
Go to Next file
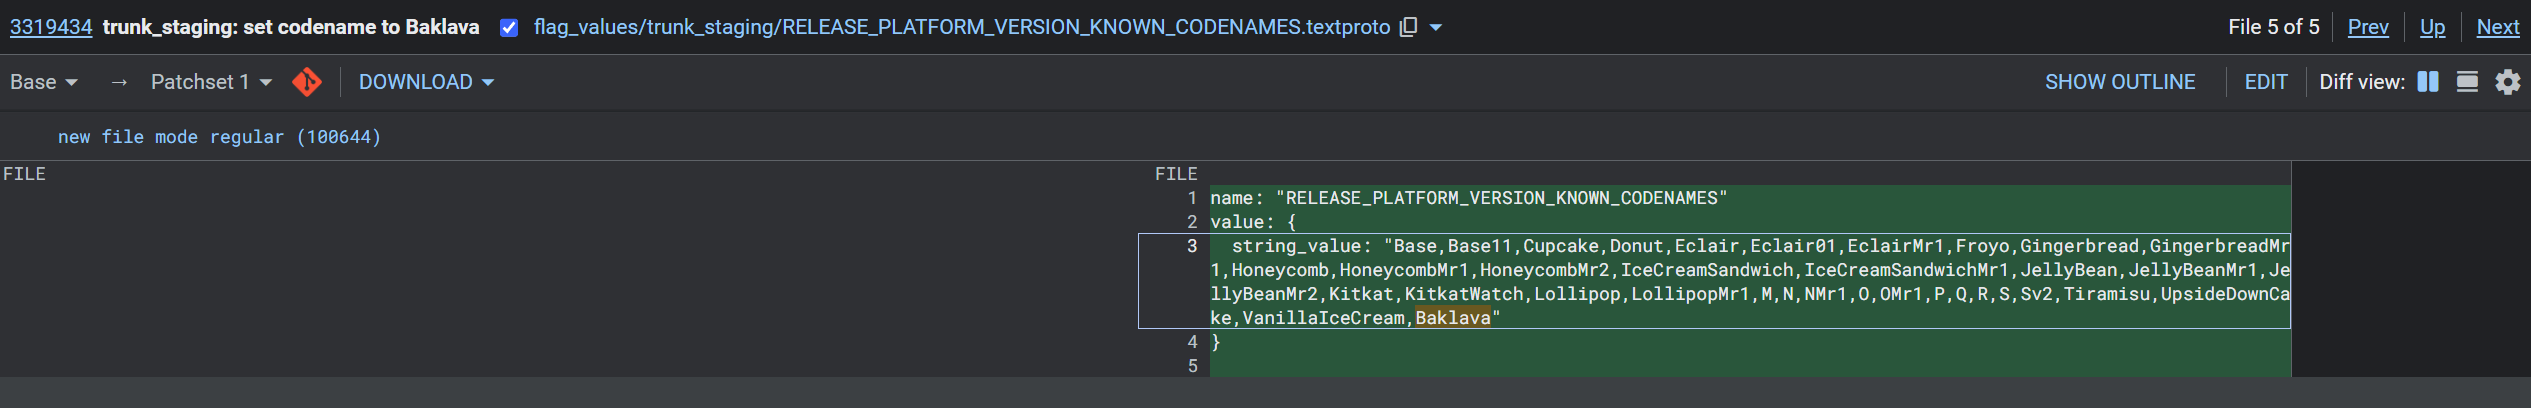pos(2497,27)
